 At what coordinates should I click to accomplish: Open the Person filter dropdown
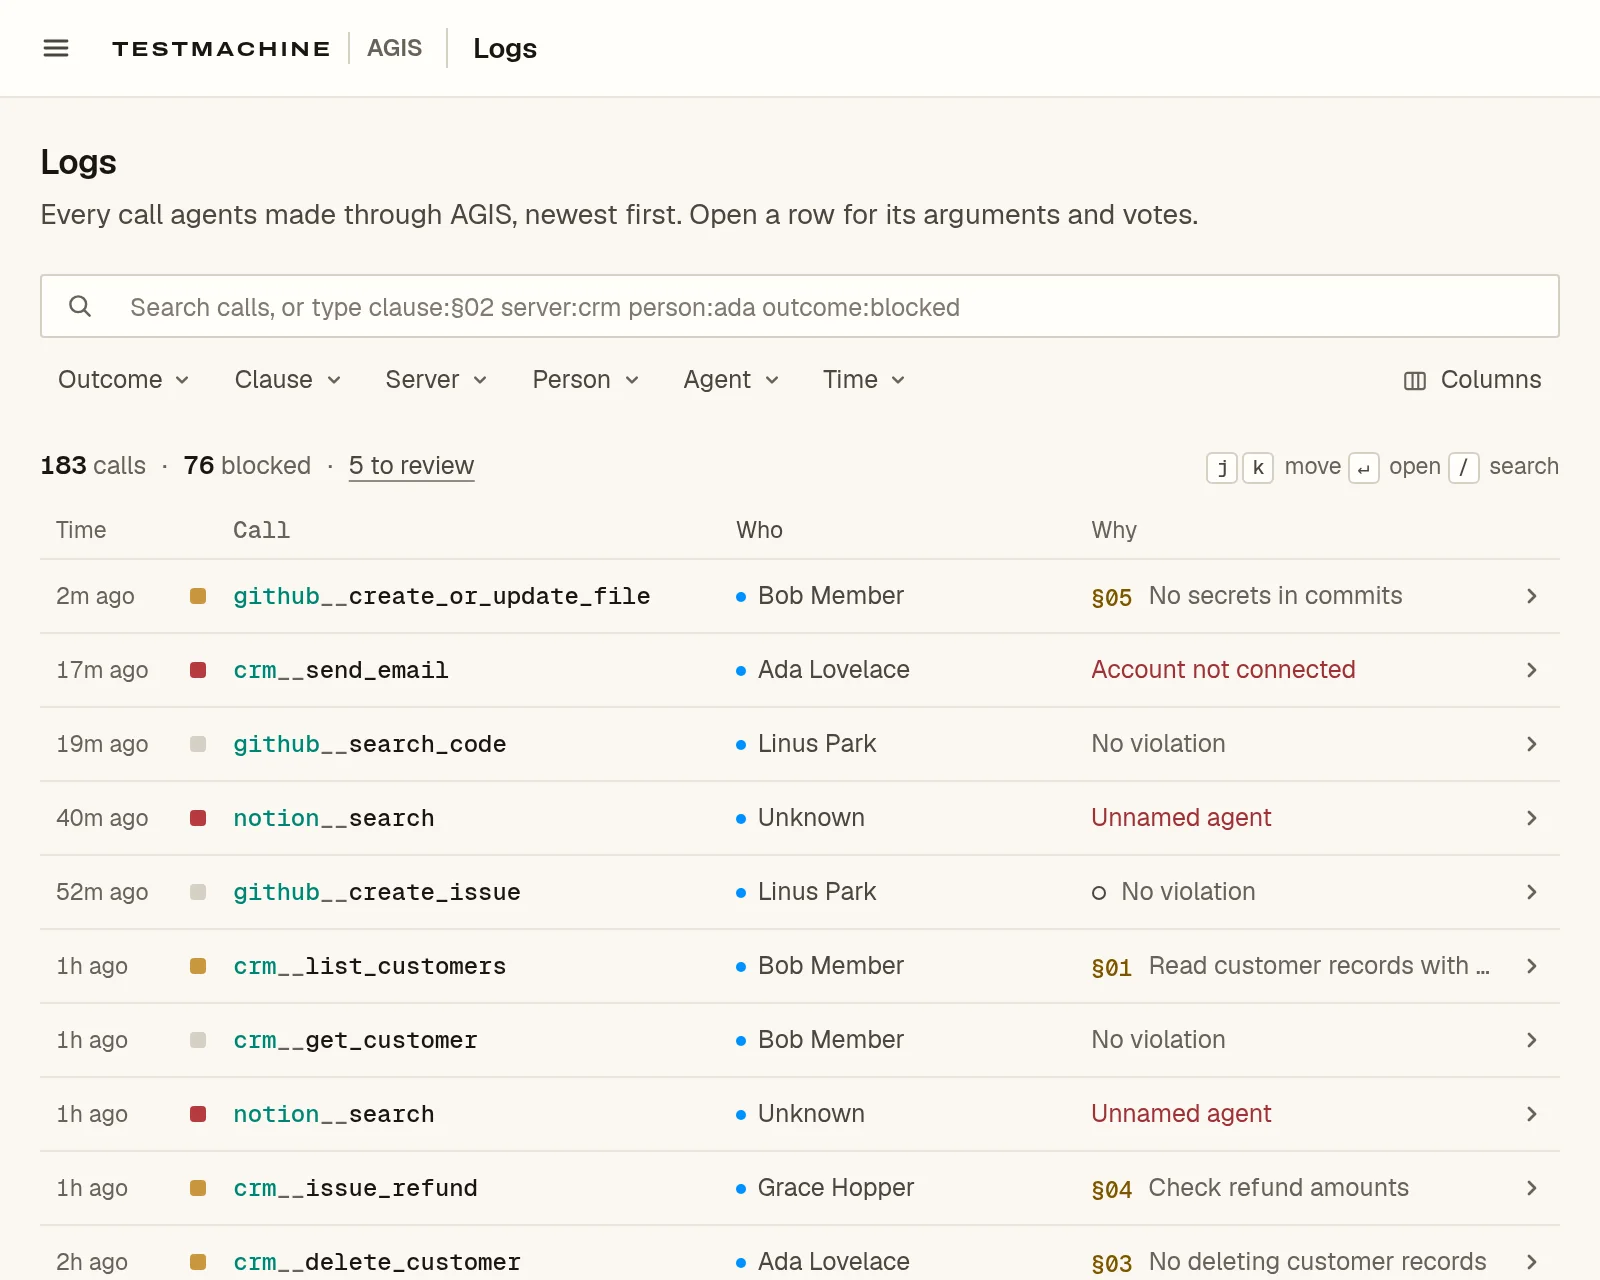(x=585, y=380)
